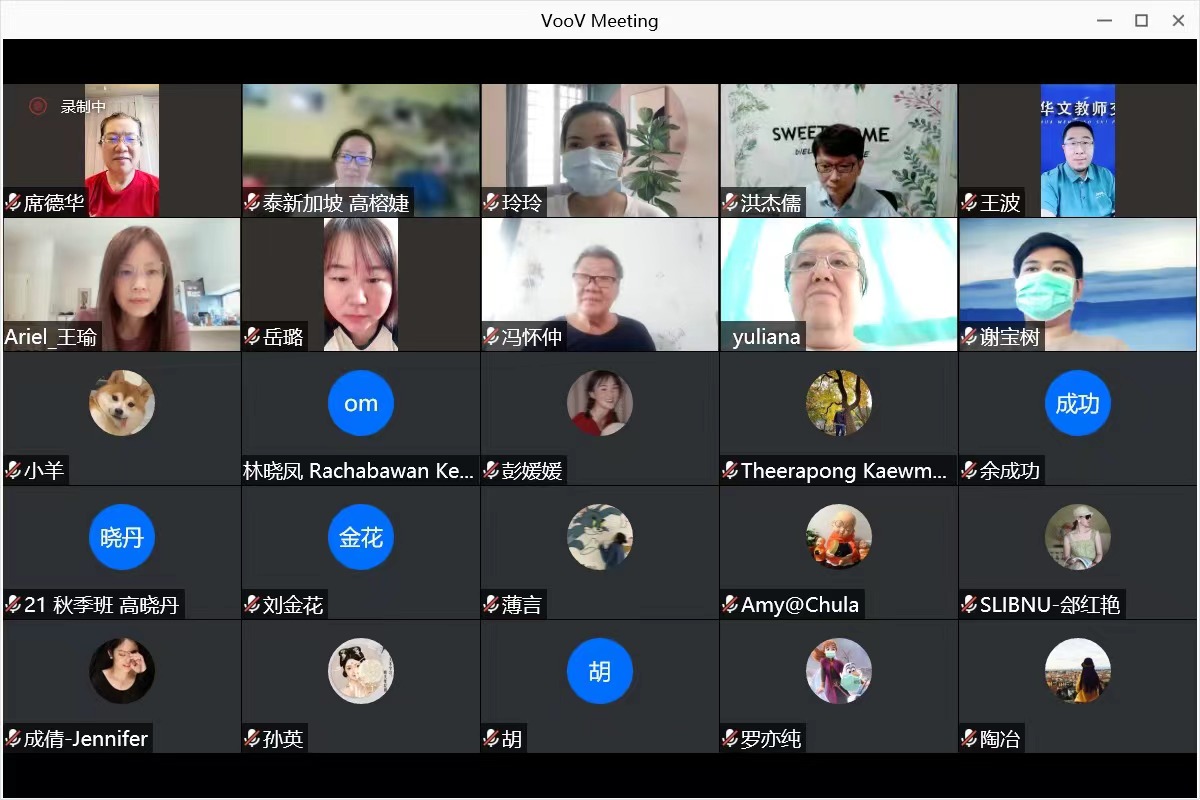Click muted mic icon beside Theerapong Kaewm...
Screen dimensions: 1200x800
730,471
